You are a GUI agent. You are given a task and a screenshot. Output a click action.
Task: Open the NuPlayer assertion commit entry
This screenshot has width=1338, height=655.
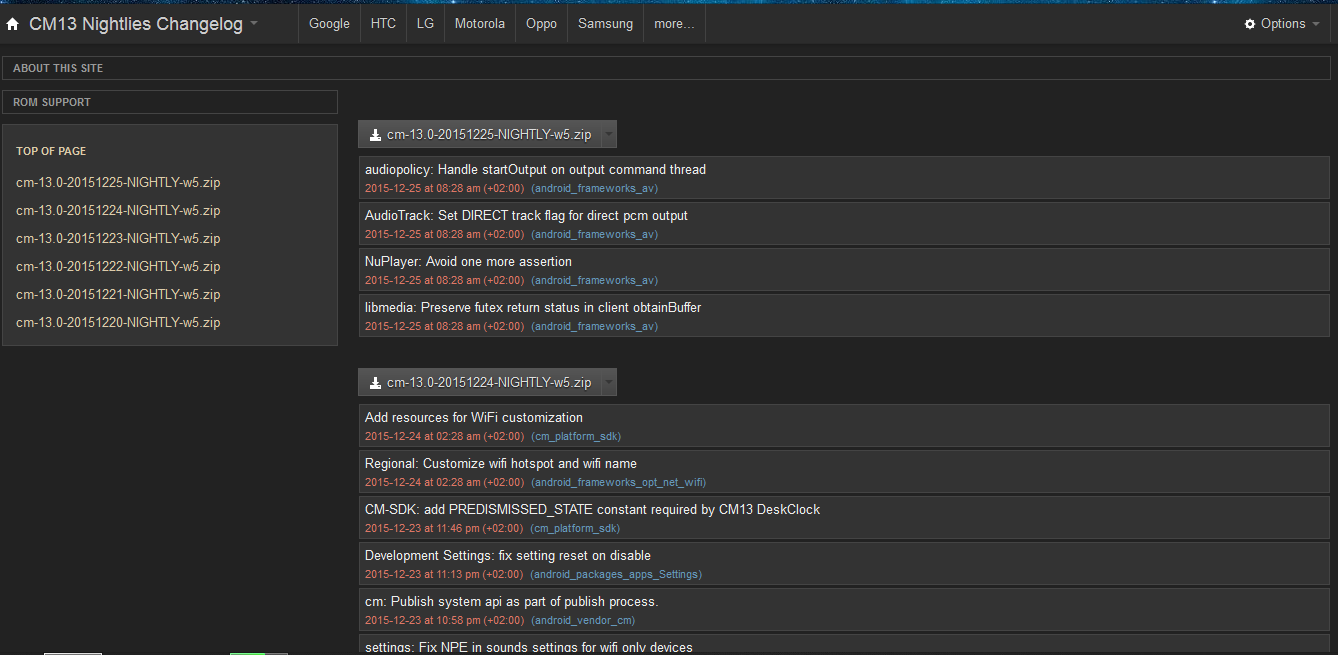[468, 261]
